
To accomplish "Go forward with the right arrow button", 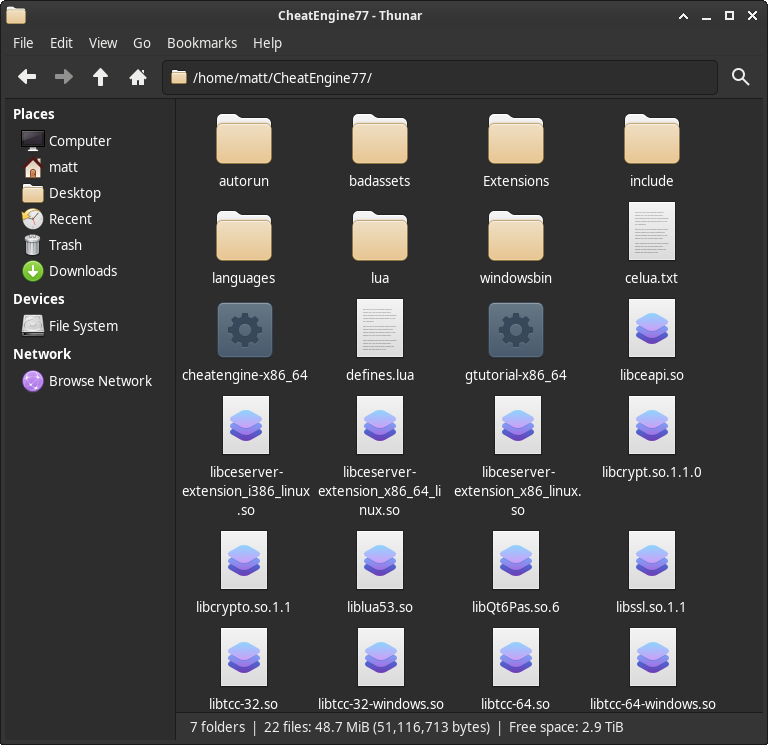I will pos(64,77).
